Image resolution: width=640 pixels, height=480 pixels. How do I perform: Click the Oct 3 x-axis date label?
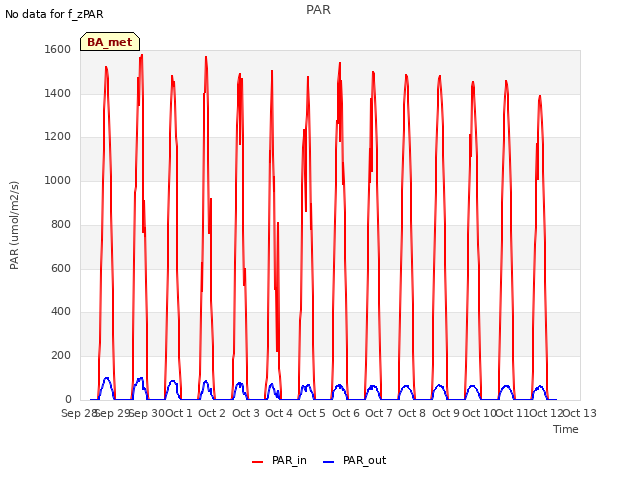coord(246,413)
